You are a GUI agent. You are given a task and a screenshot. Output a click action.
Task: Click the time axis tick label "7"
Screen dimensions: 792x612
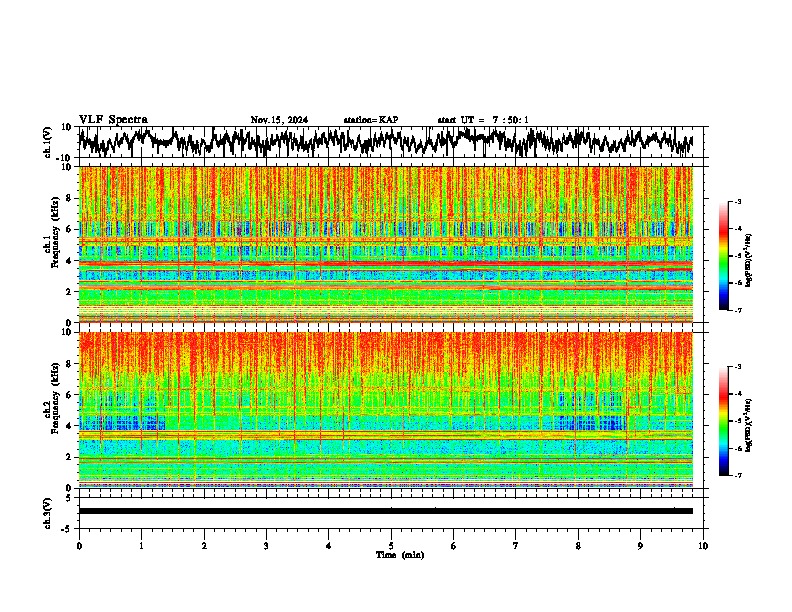coord(516,546)
